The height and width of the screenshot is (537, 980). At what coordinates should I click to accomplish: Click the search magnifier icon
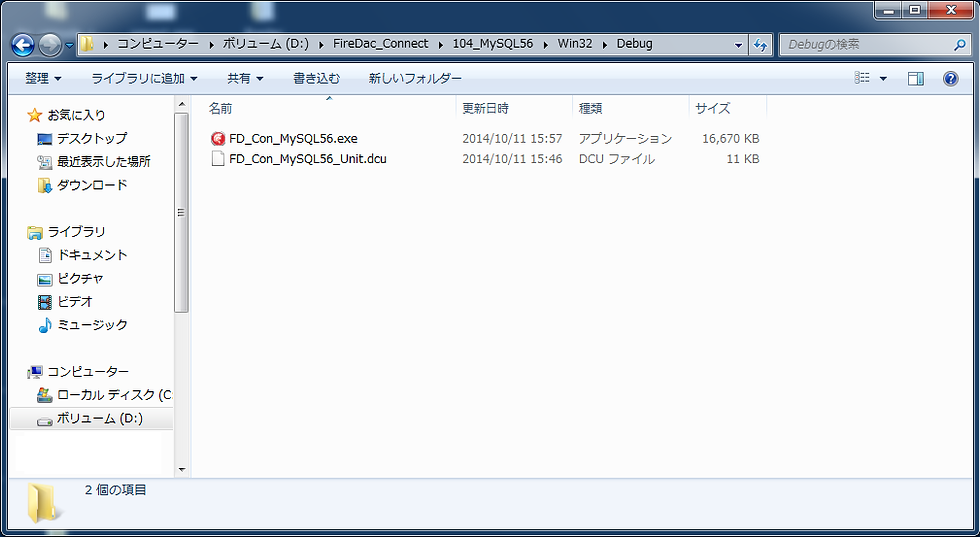pos(959,45)
